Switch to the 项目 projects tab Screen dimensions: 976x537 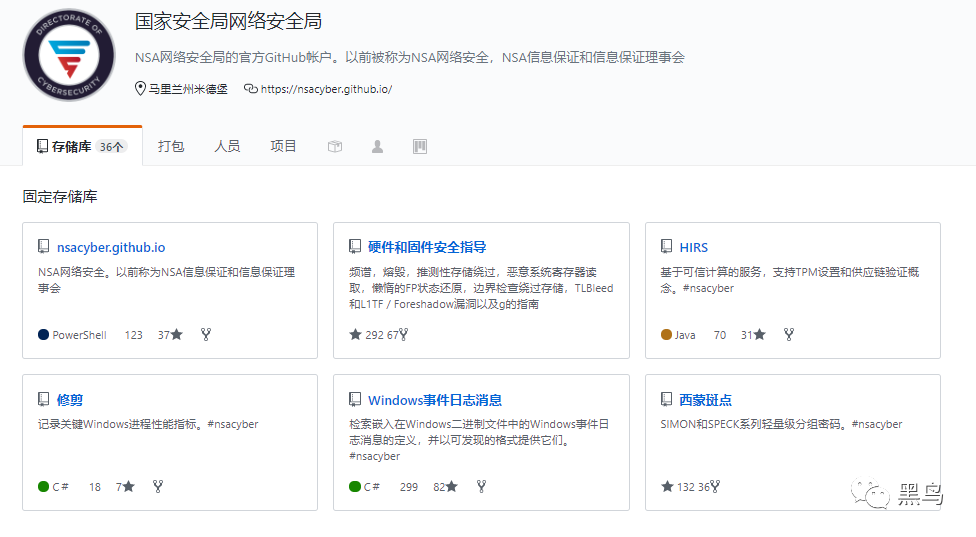(283, 146)
